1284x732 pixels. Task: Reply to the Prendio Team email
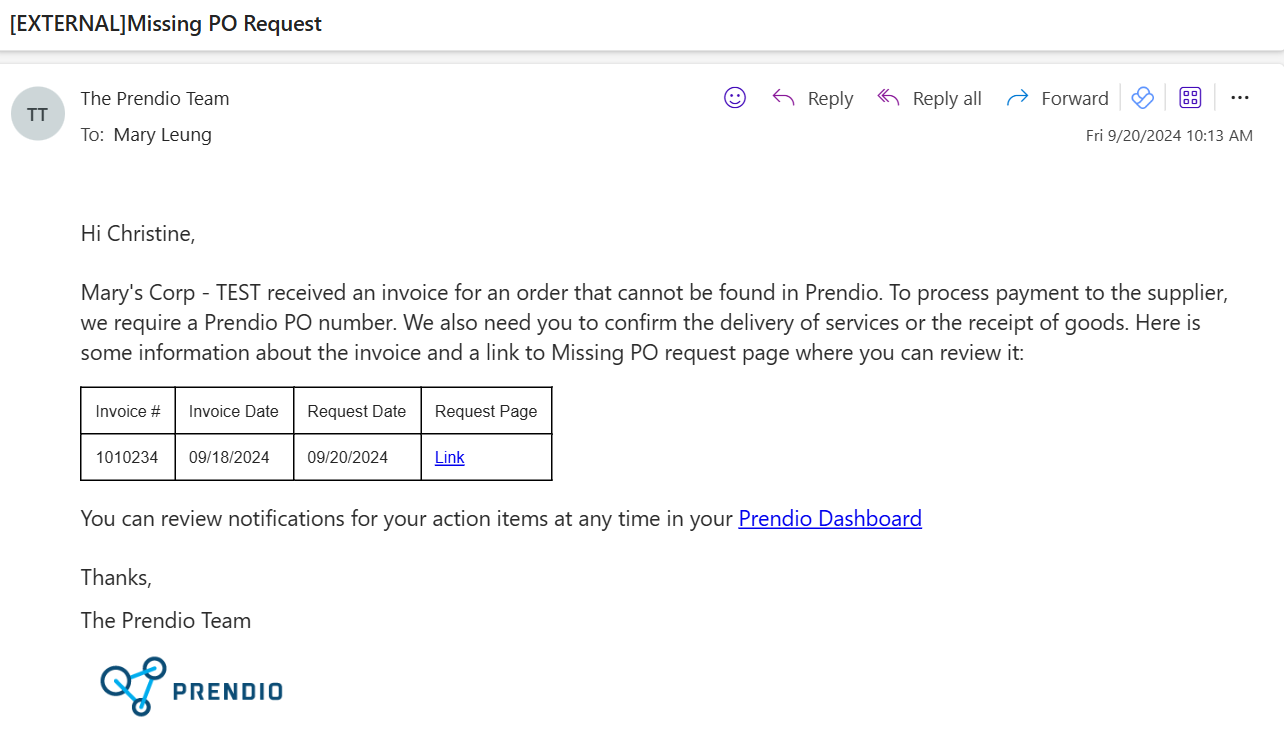point(812,98)
